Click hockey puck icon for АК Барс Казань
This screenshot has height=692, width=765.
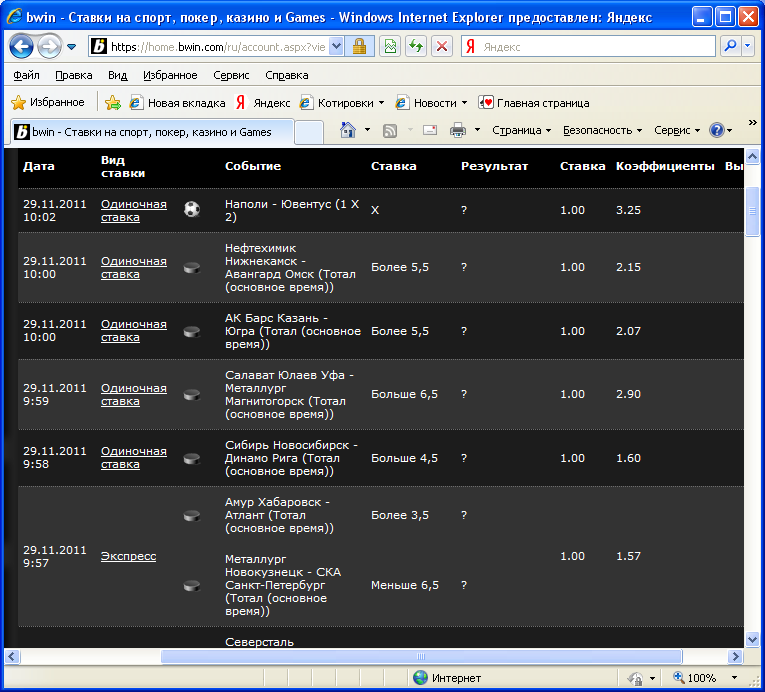coord(192,332)
